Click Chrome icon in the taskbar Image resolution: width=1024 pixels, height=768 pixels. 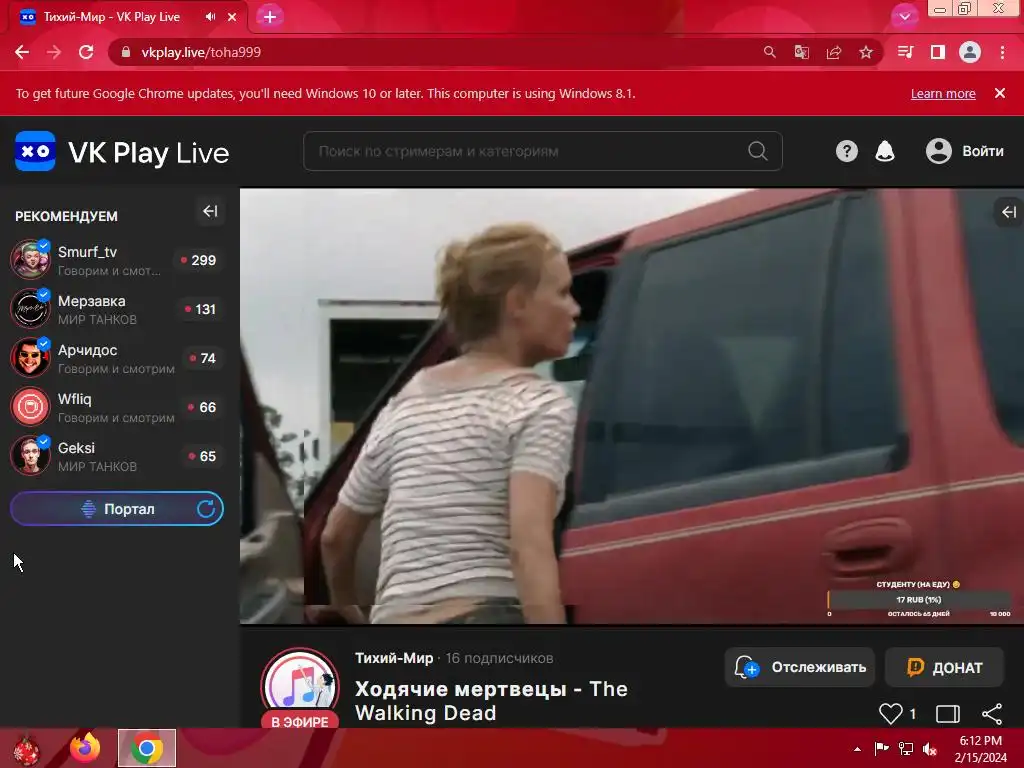coord(147,748)
